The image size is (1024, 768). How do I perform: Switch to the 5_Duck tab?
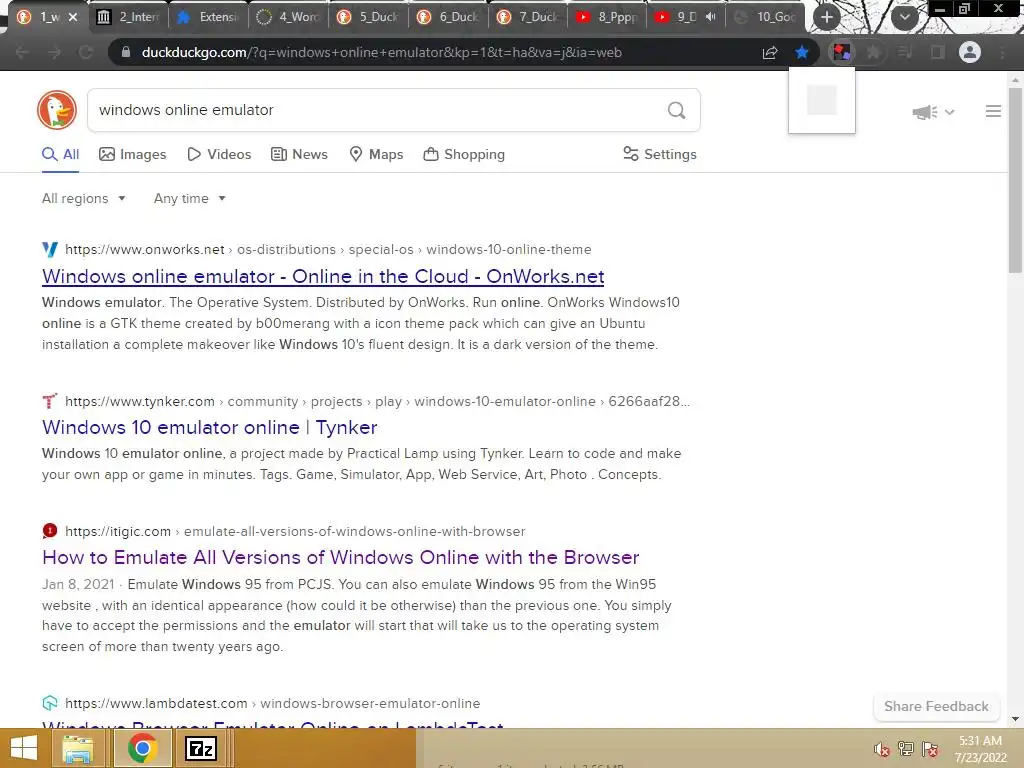tap(369, 17)
